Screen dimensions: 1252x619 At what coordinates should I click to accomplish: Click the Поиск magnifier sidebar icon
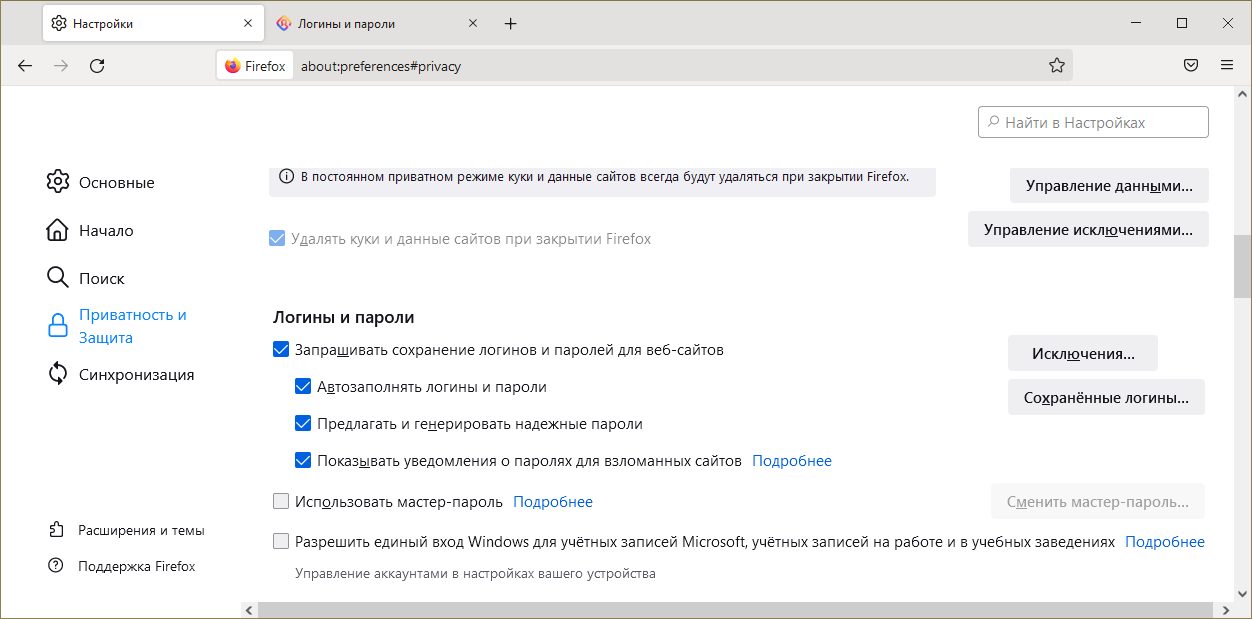point(57,278)
